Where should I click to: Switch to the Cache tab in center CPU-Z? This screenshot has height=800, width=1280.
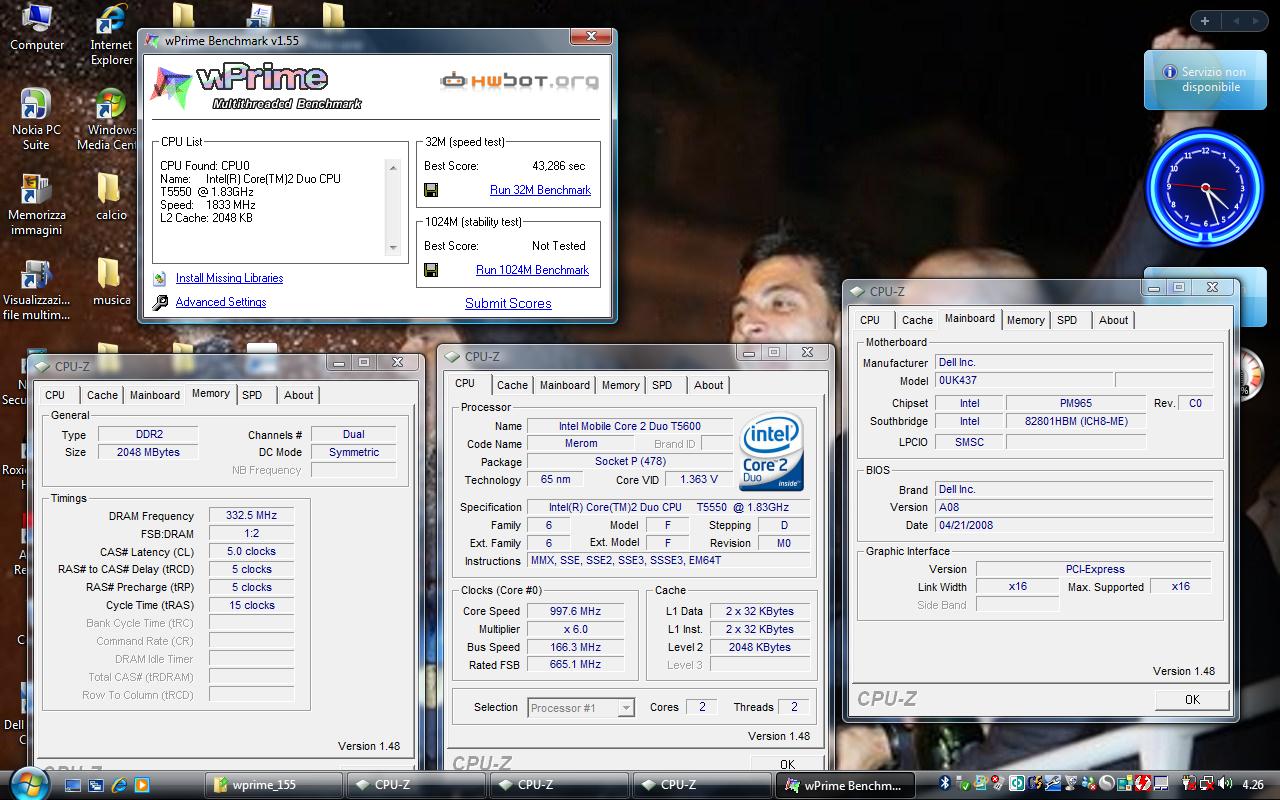pyautogui.click(x=512, y=385)
